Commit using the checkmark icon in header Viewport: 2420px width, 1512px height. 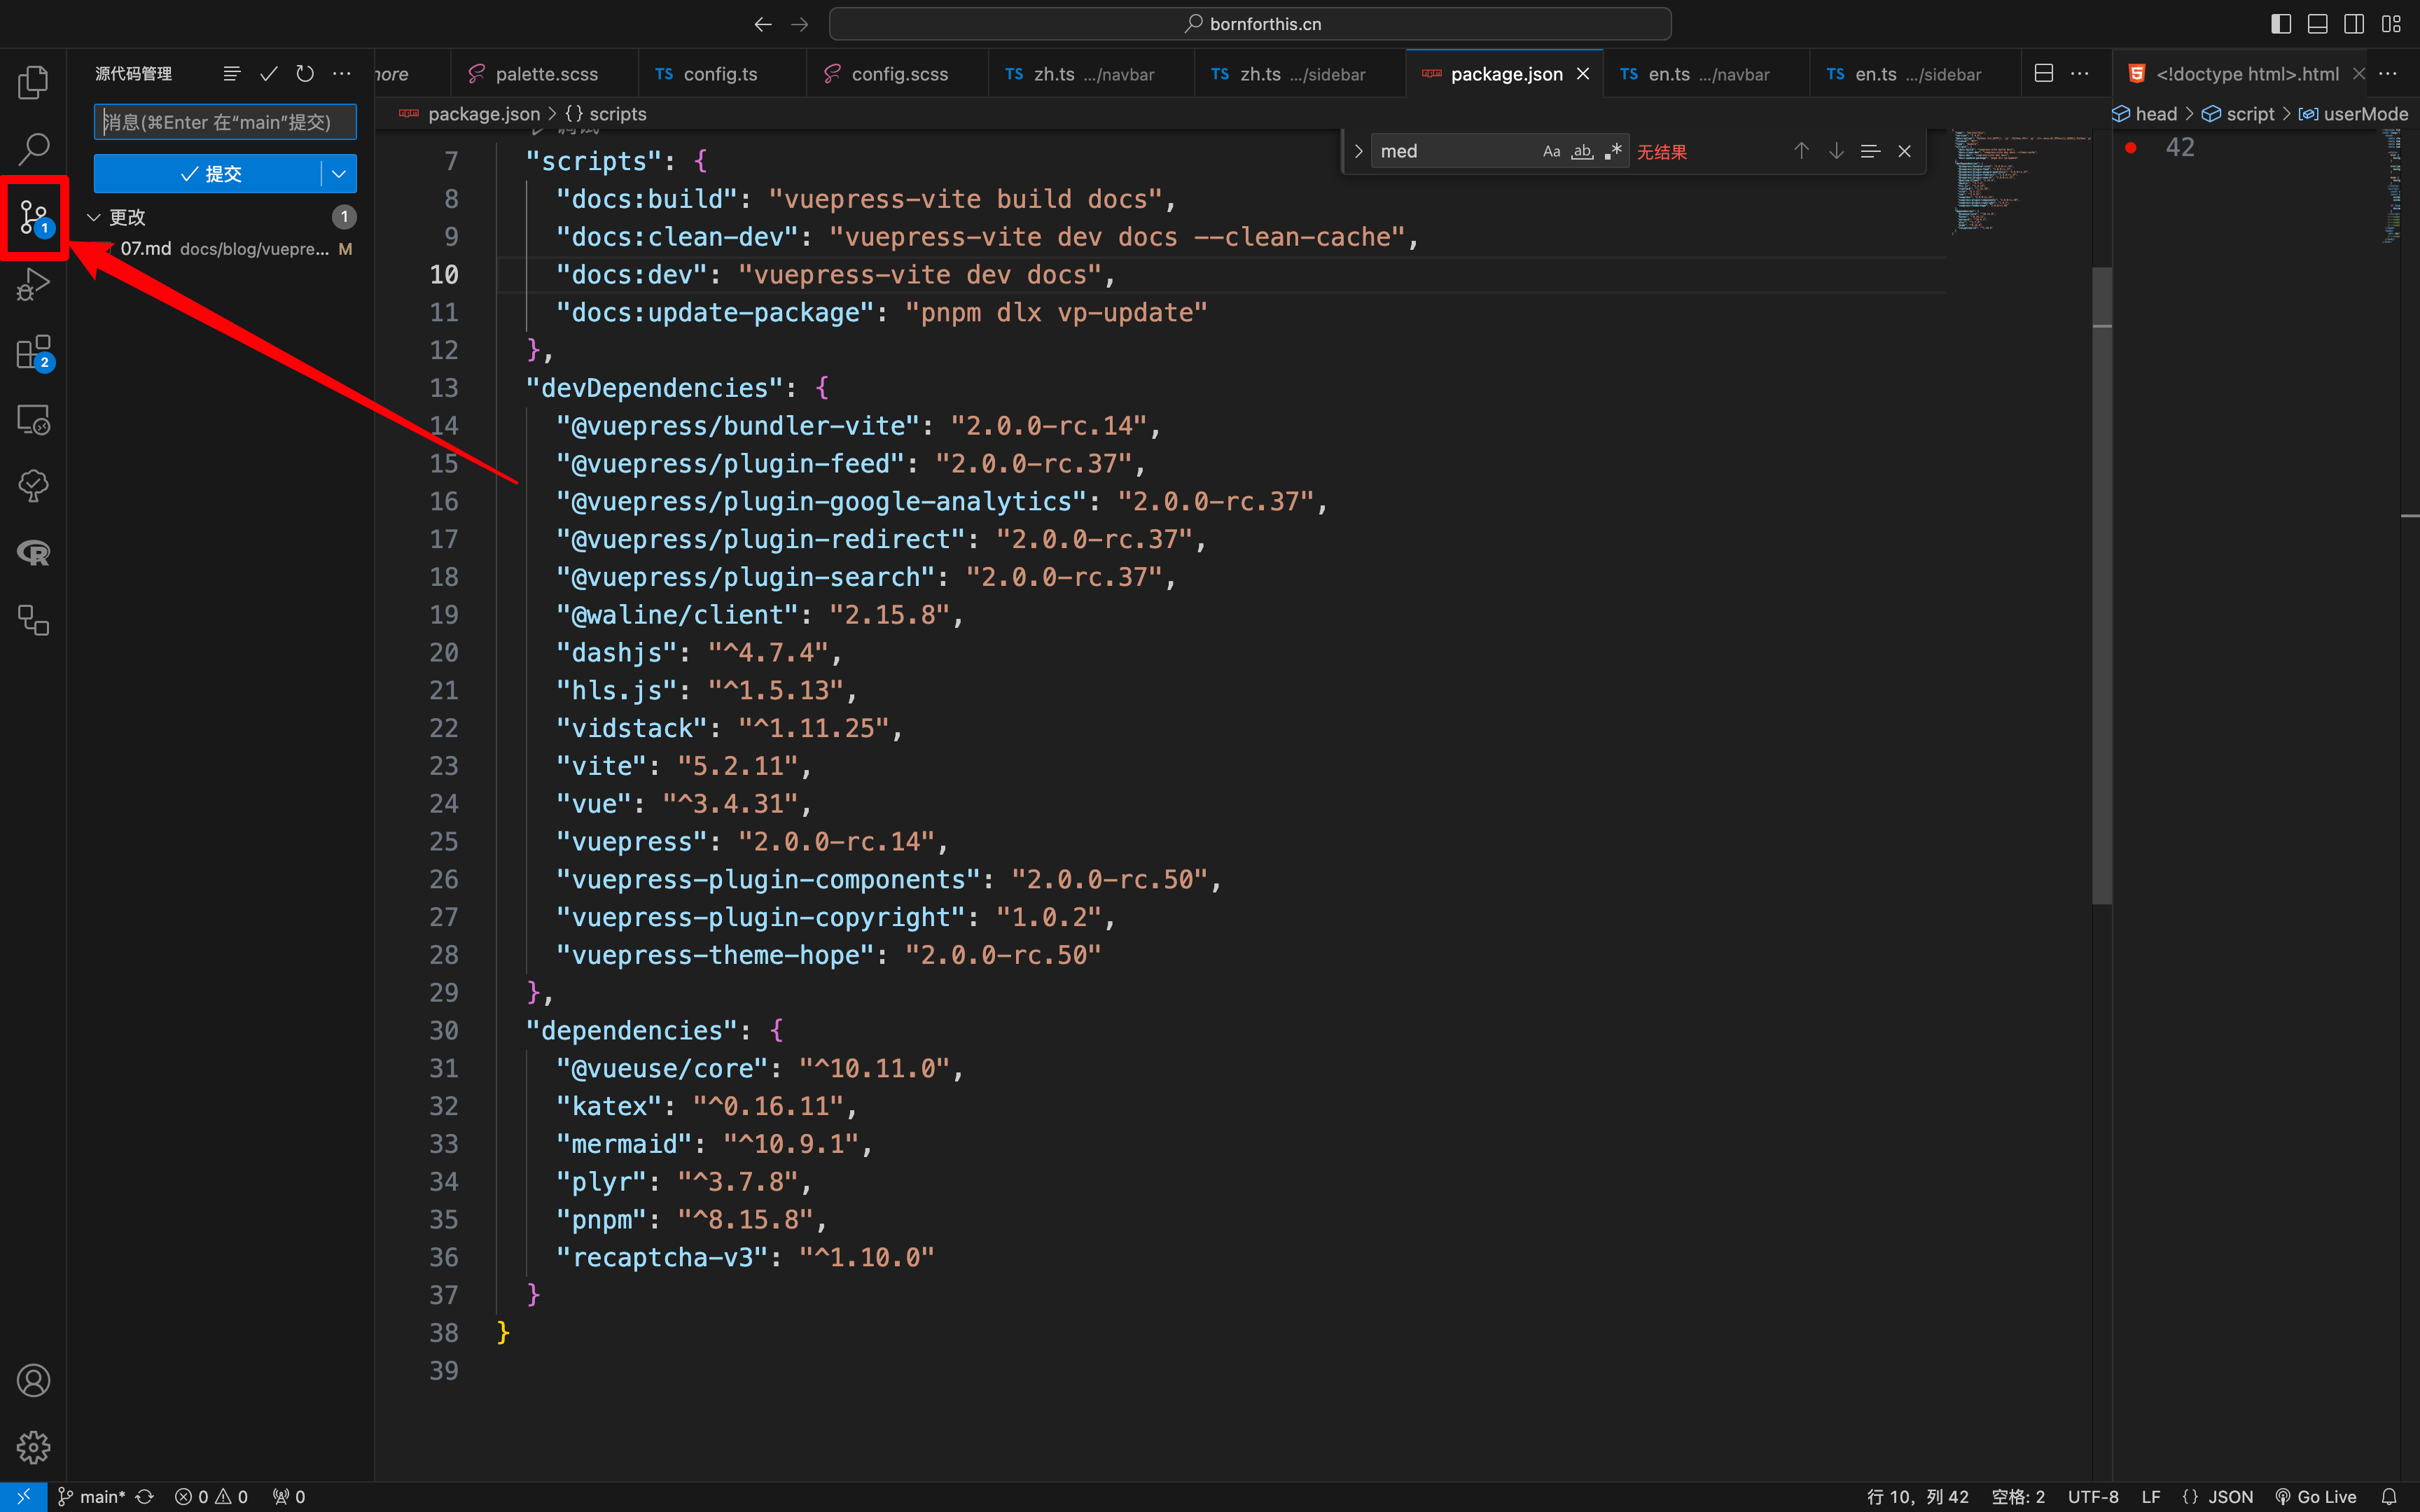click(268, 74)
